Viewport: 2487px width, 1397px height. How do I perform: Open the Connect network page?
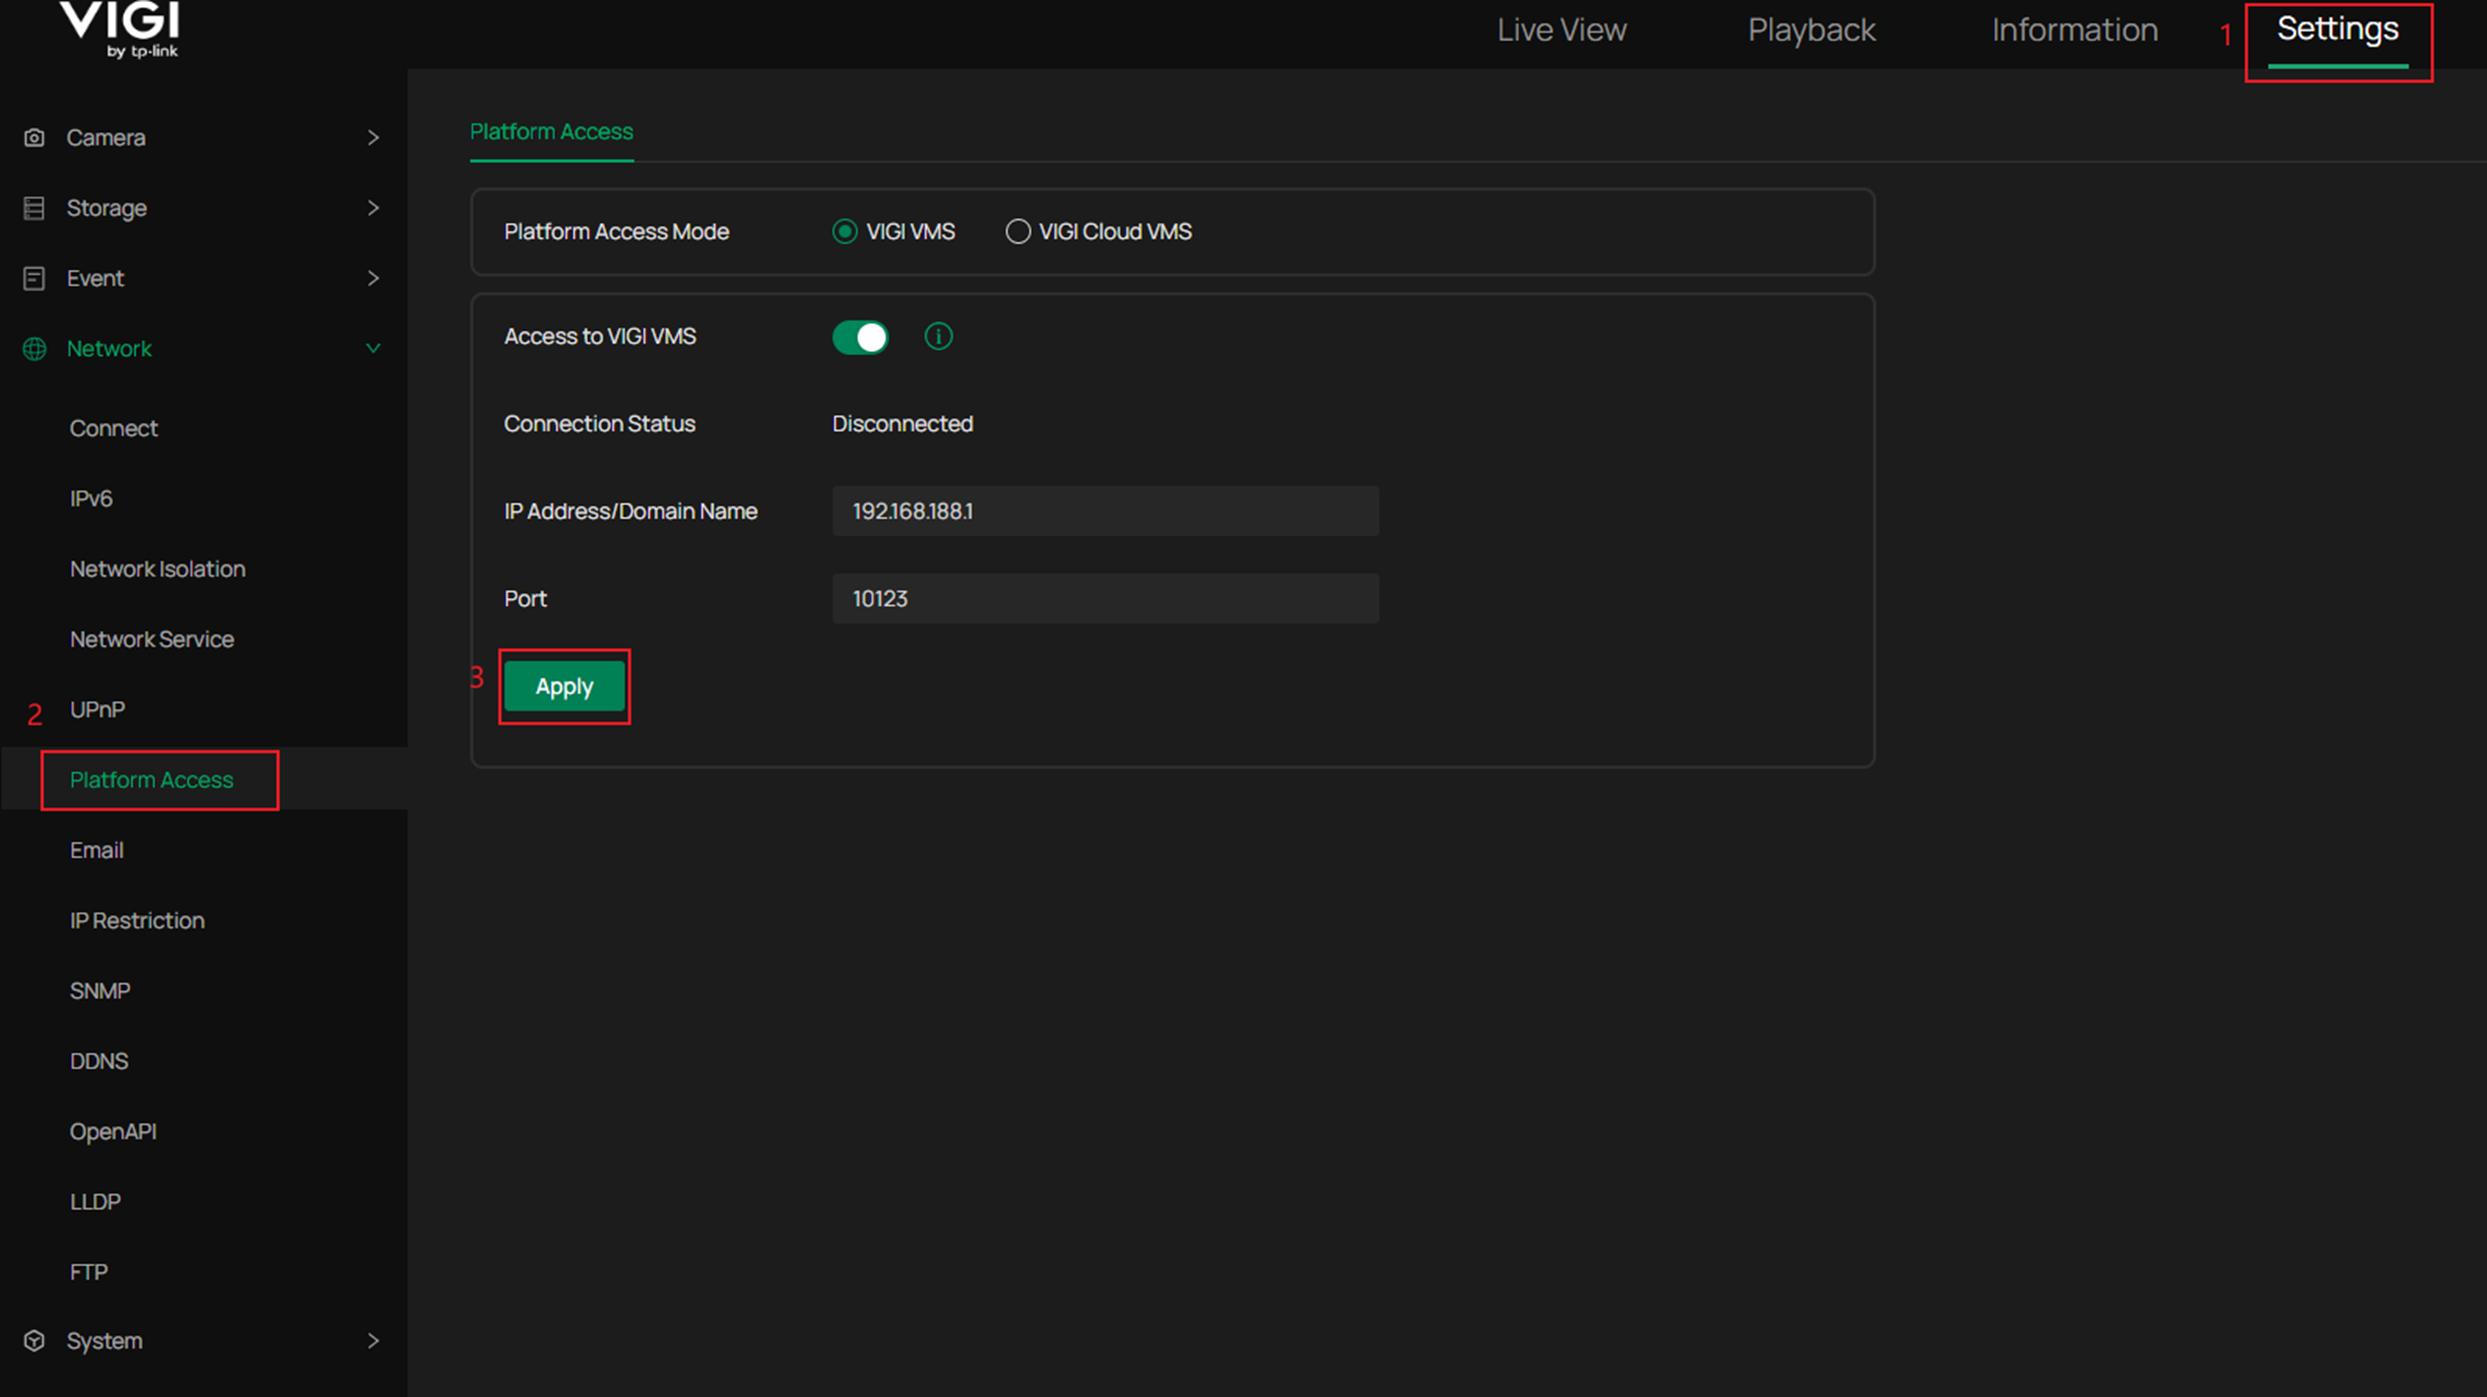point(114,429)
